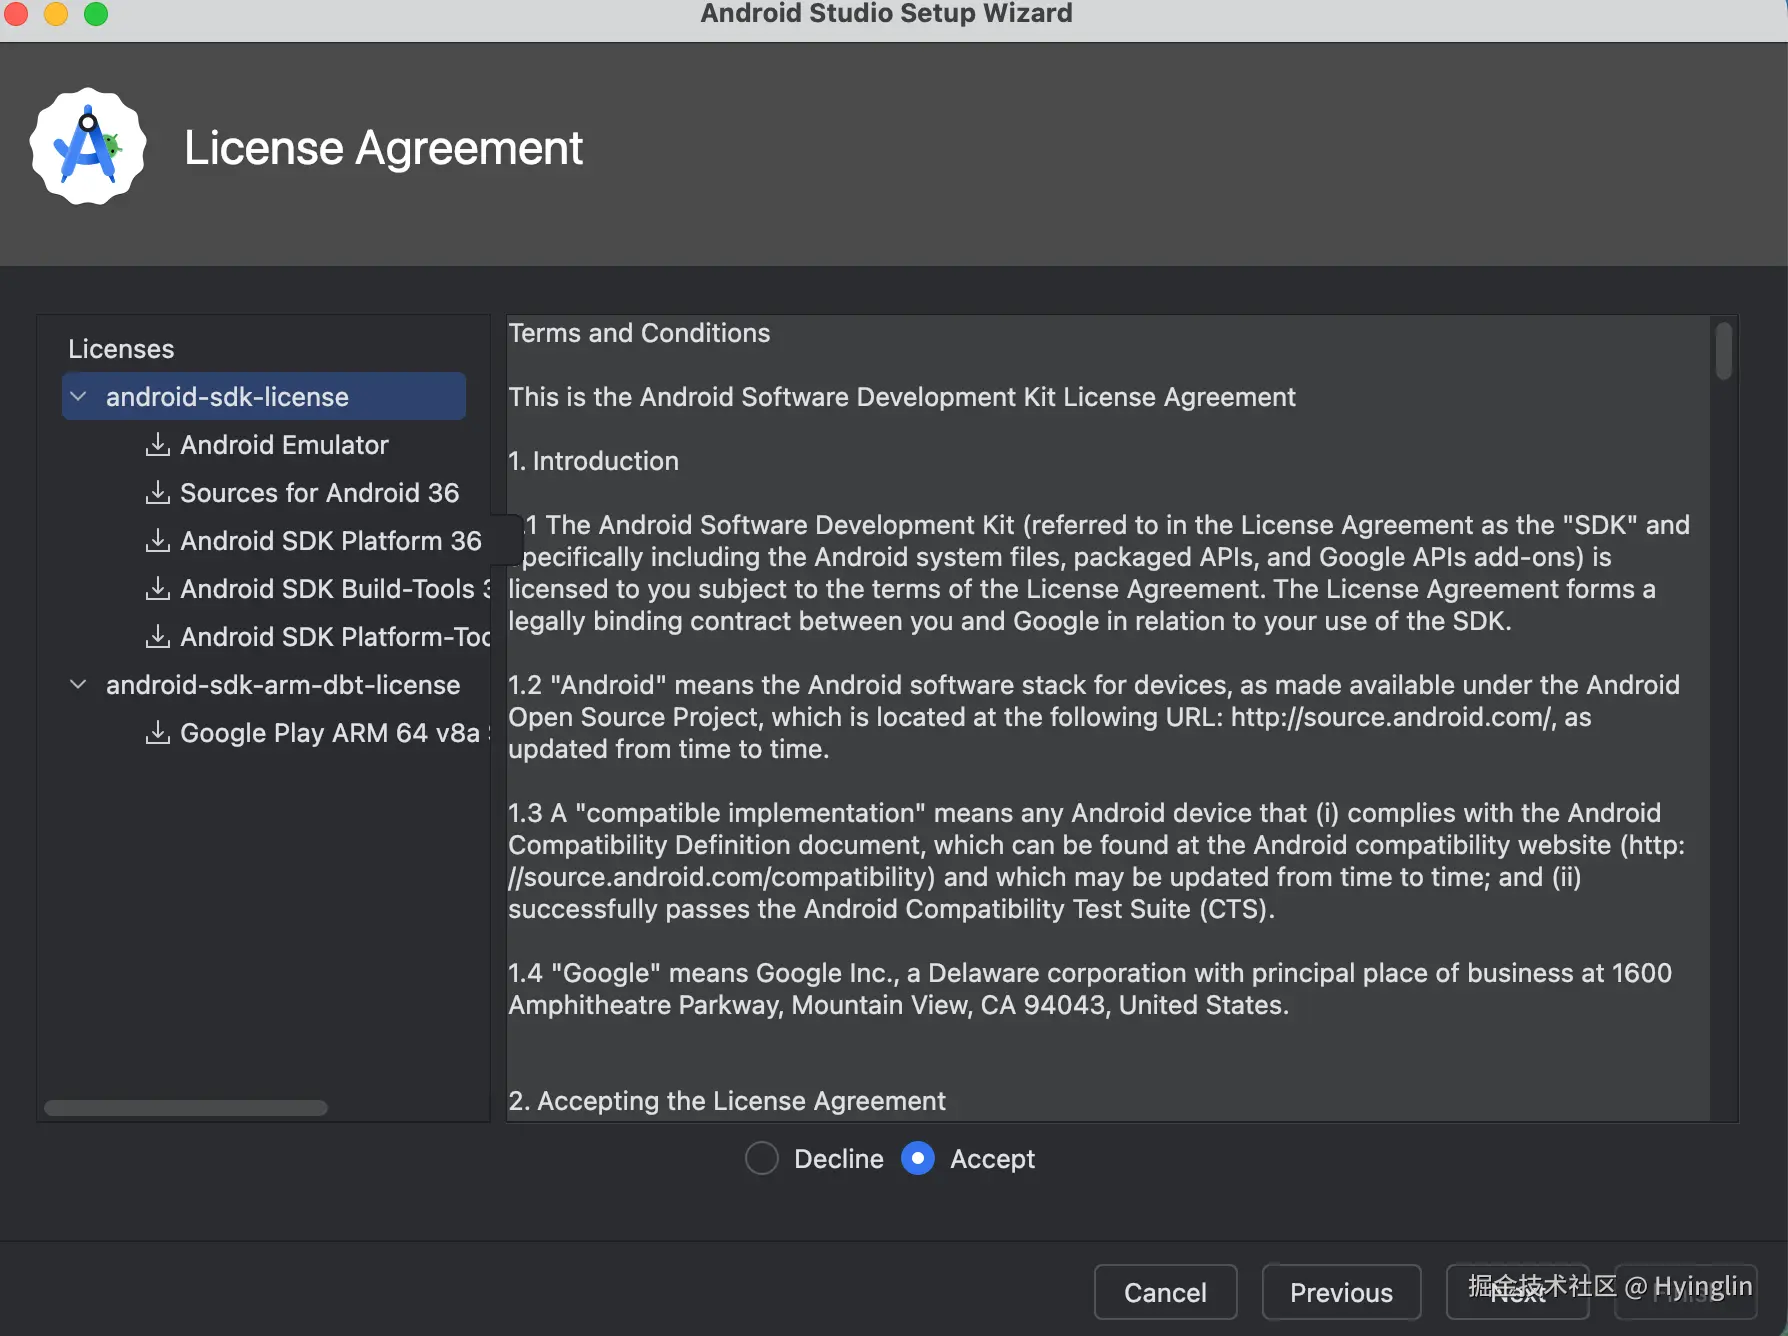1788x1336 pixels.
Task: Click the paragraph starting with 1.2 "Android" means
Action: [1094, 716]
